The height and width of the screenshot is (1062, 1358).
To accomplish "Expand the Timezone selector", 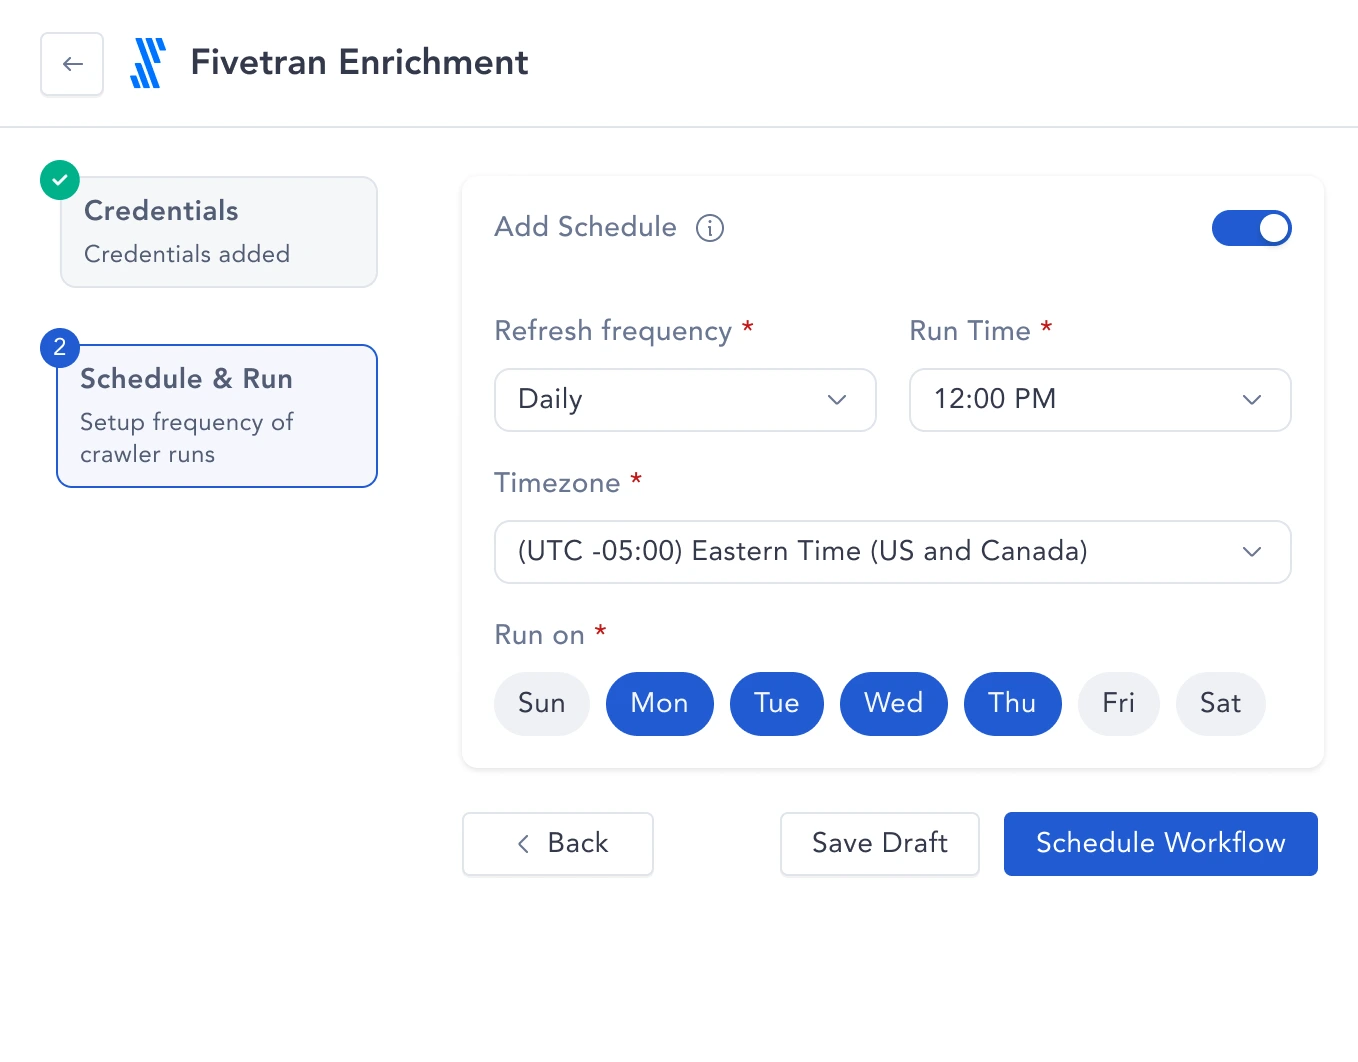I will (x=893, y=552).
